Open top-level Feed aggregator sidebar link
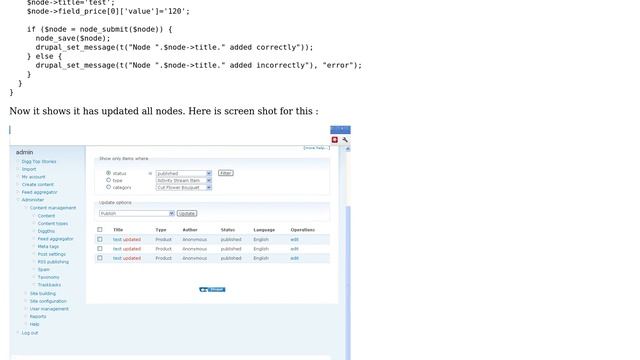 point(39,192)
